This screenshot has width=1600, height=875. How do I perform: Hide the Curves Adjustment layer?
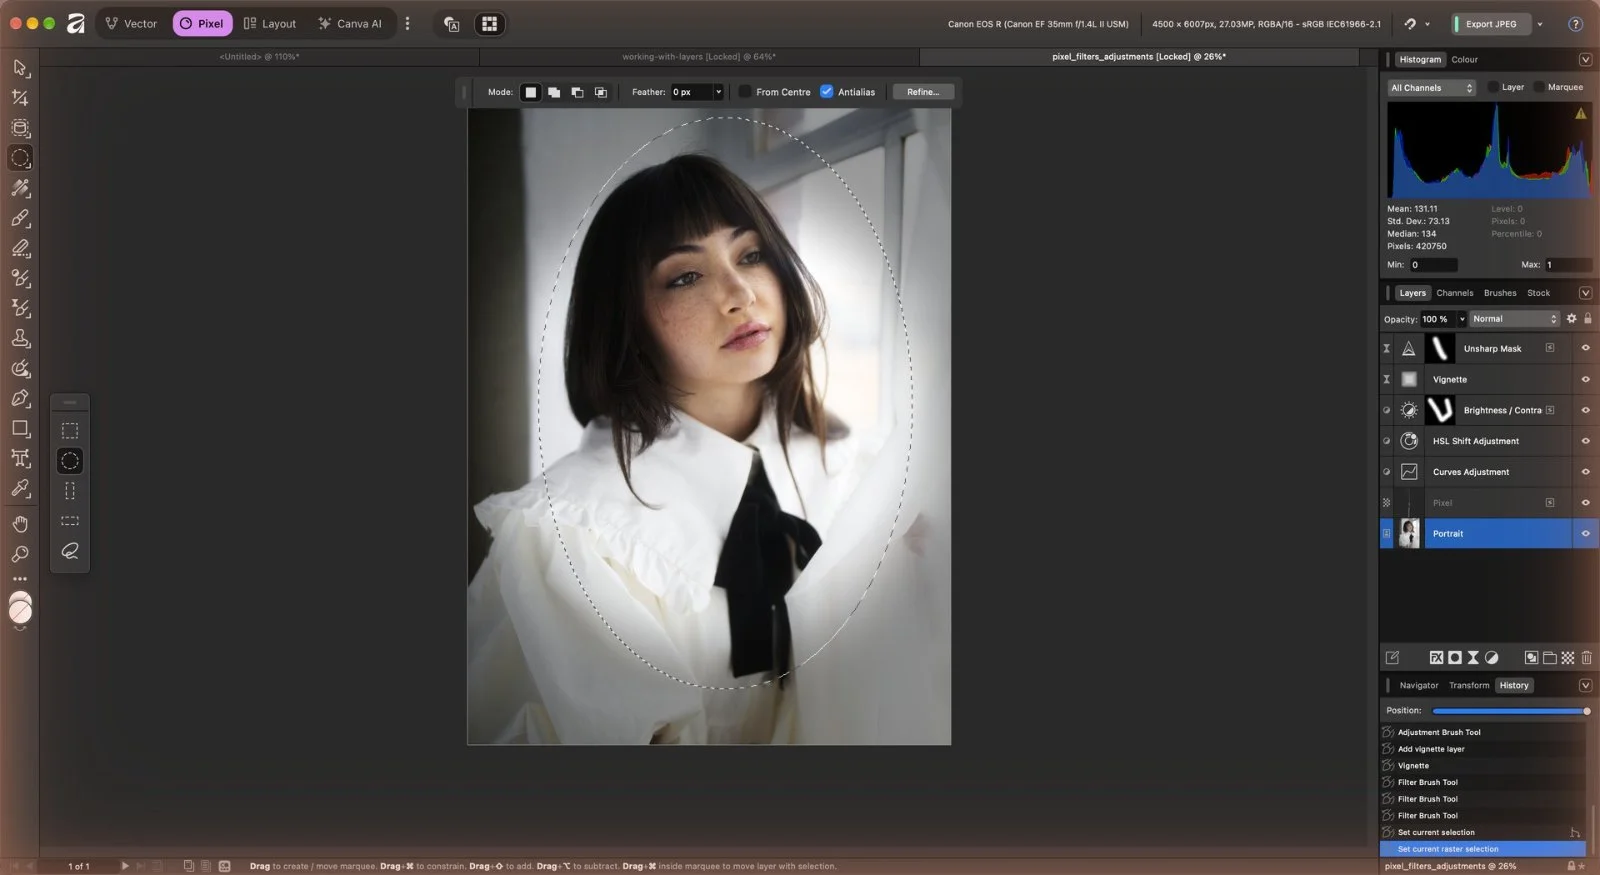(x=1585, y=472)
